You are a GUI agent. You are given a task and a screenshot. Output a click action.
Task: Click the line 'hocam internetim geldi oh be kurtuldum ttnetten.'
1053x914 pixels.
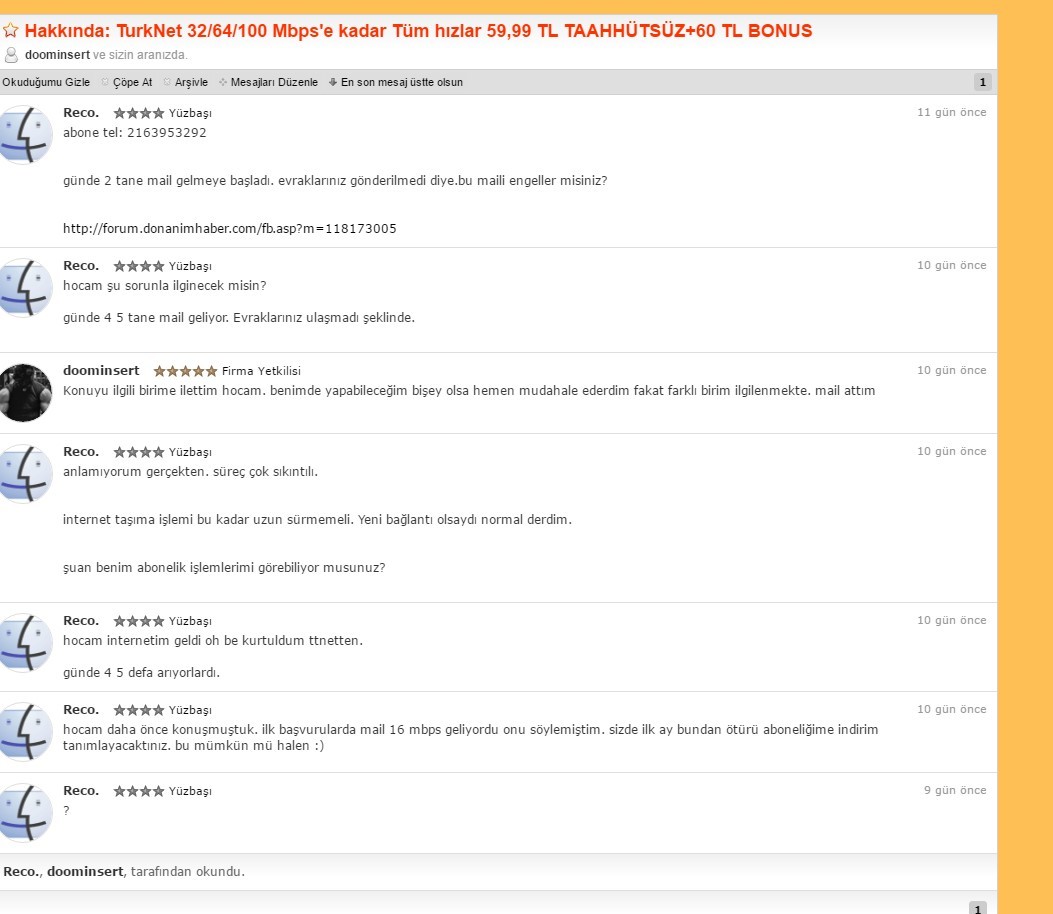tap(213, 641)
